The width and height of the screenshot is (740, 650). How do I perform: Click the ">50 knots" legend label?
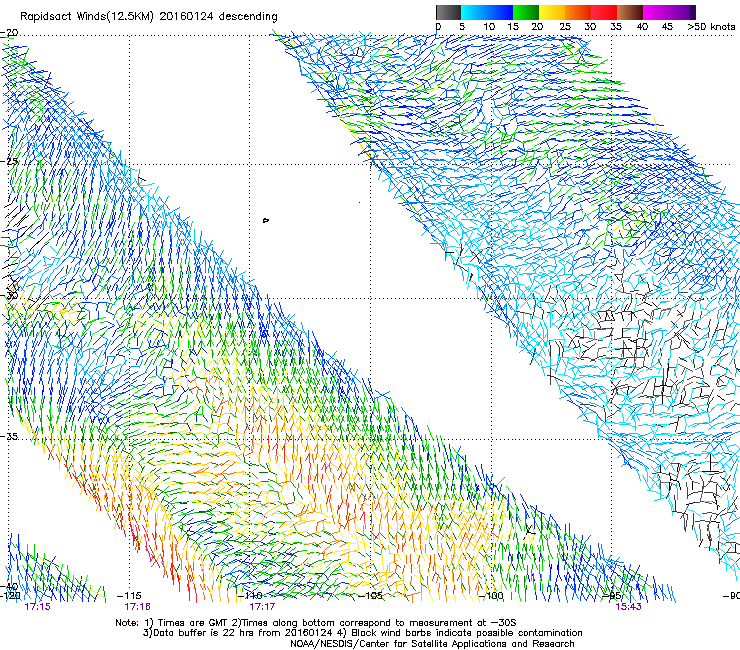pos(711,27)
